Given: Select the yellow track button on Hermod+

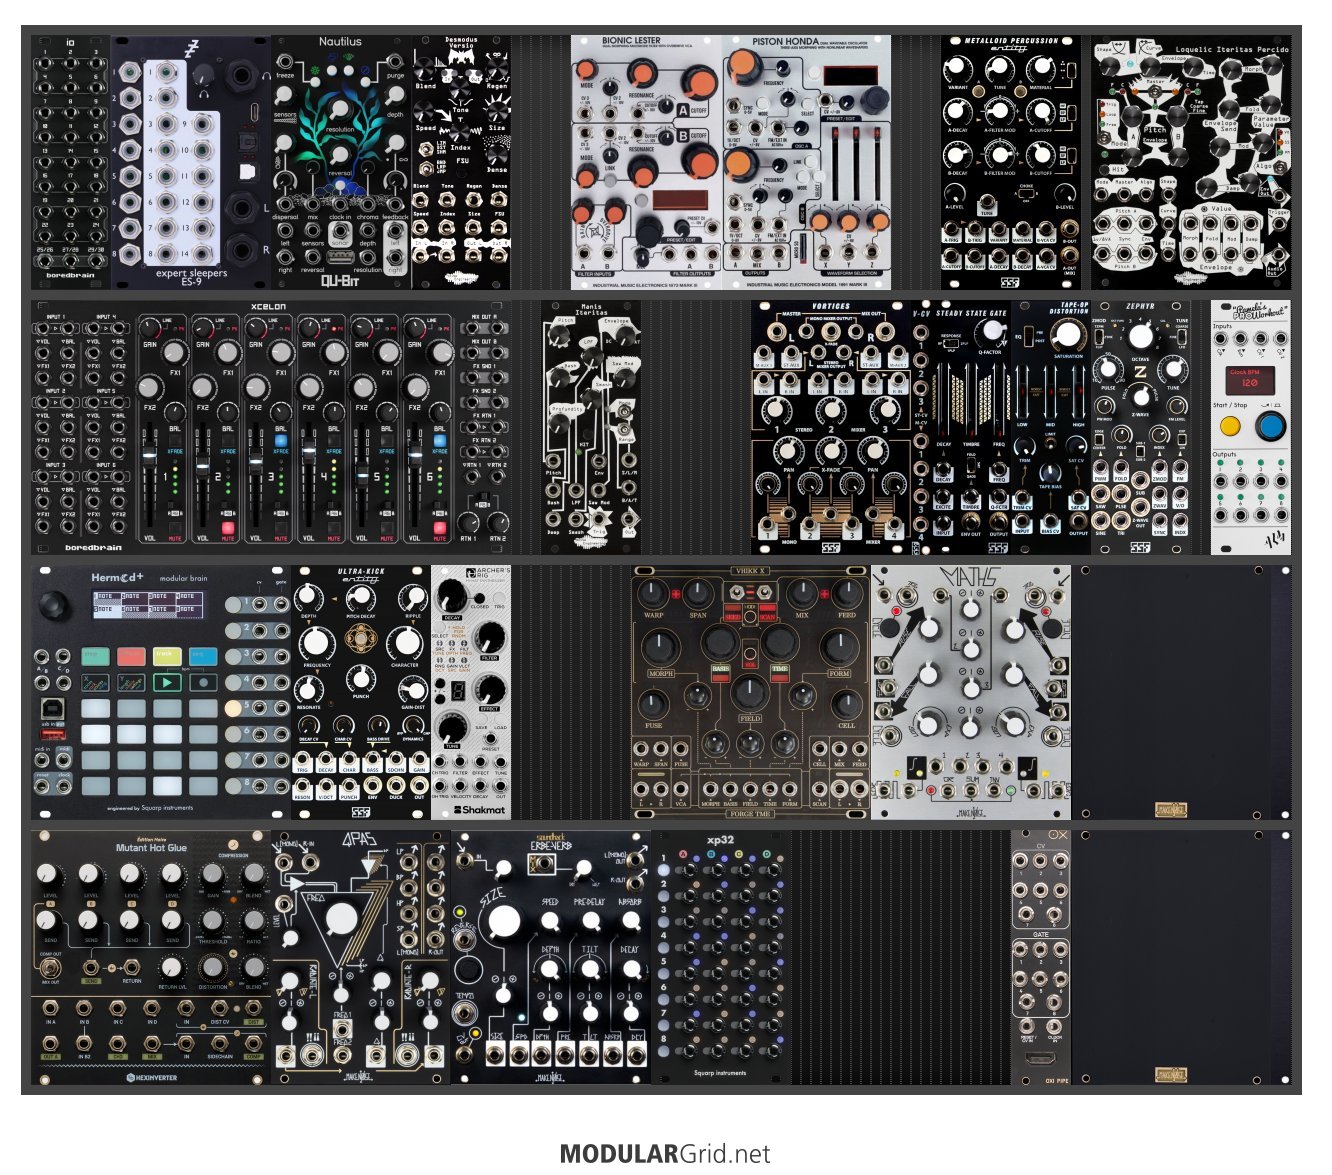Looking at the screenshot, I should tap(167, 656).
